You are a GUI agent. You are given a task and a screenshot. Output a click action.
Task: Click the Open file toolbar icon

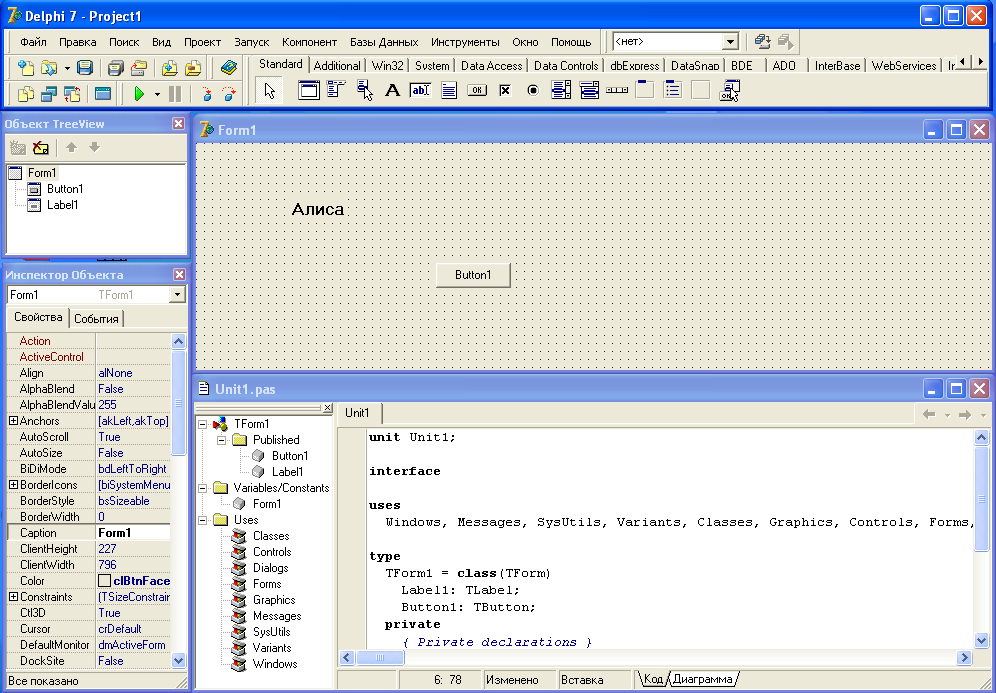pos(49,67)
